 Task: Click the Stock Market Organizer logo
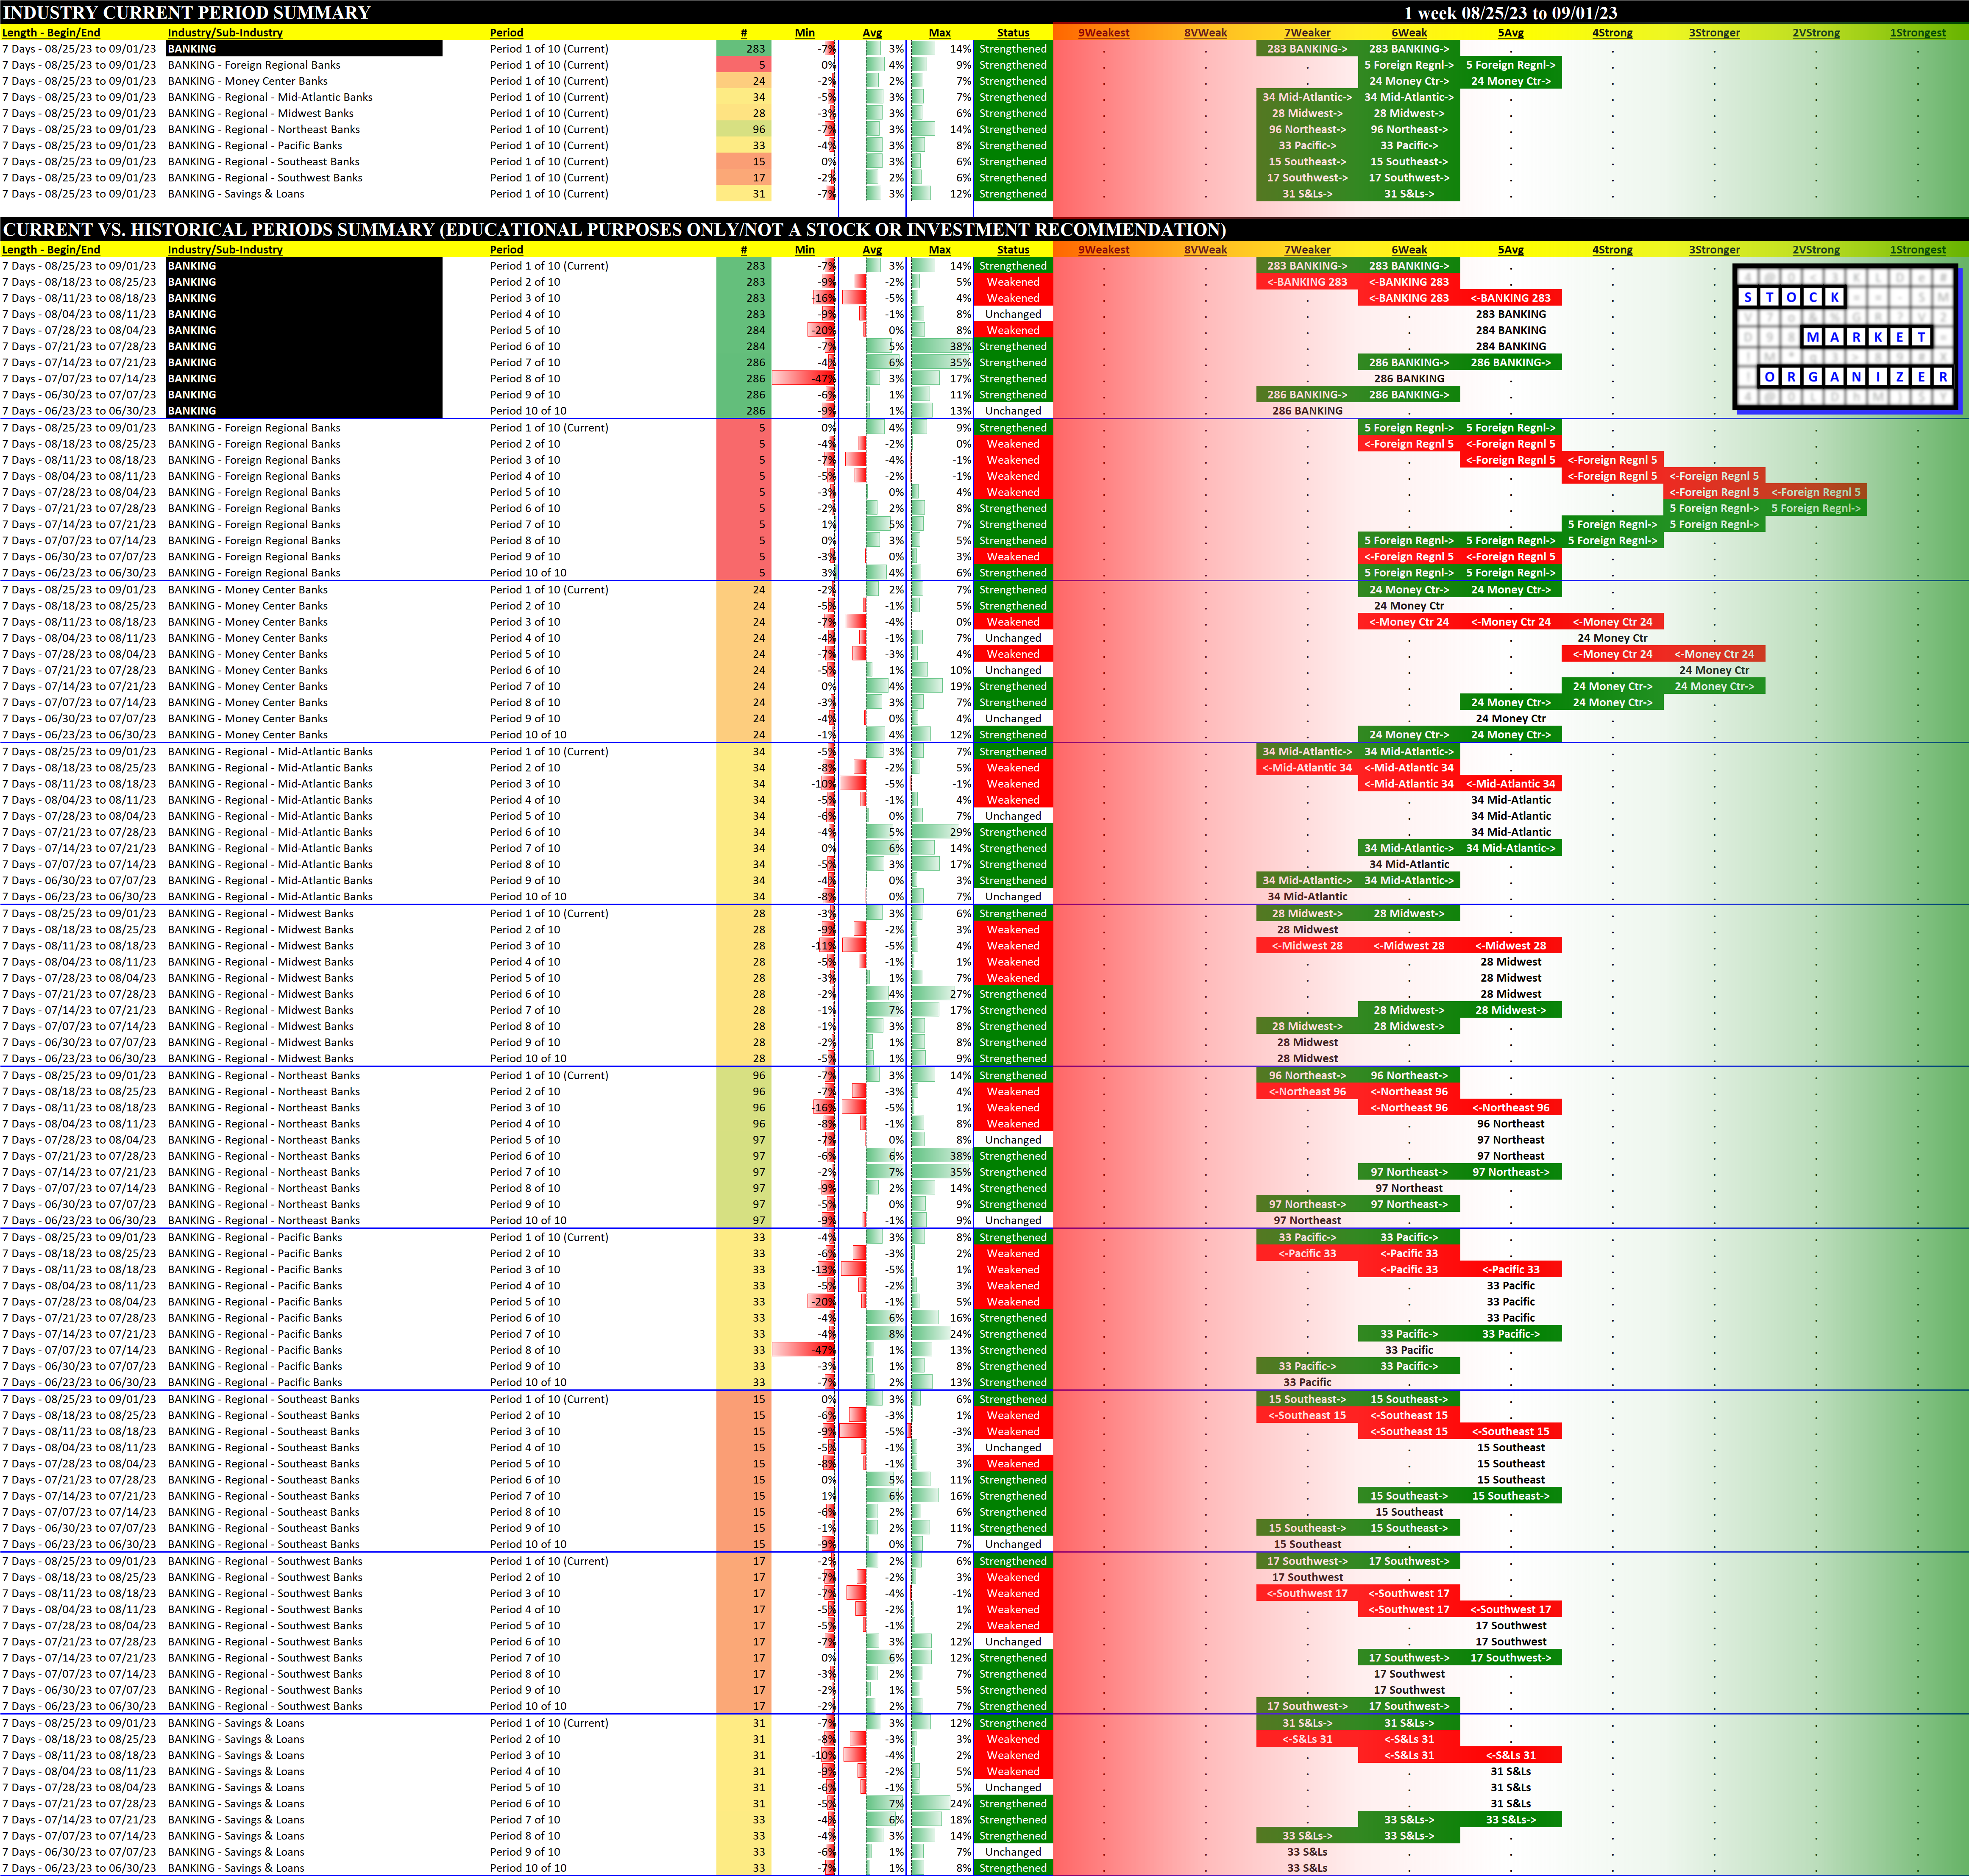coord(1845,337)
